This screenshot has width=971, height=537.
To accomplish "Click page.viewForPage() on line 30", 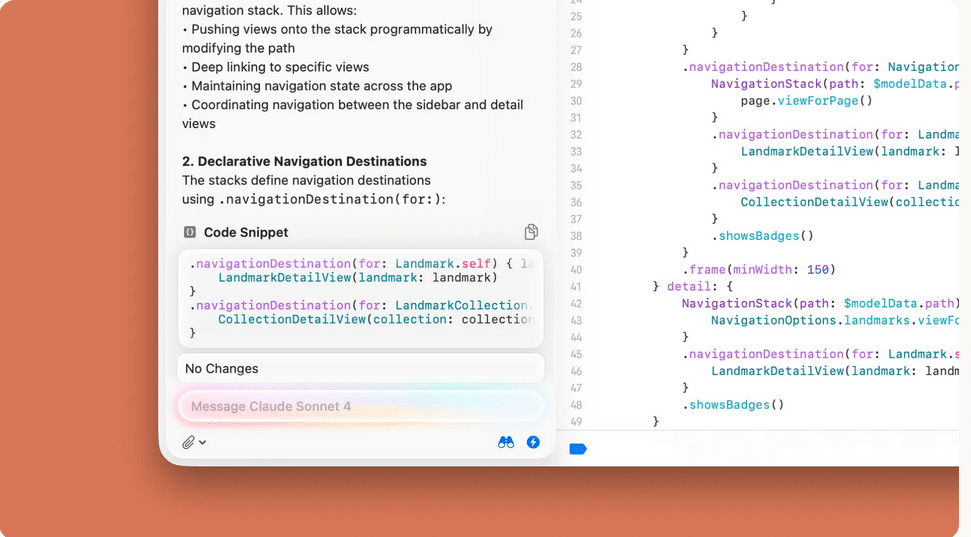I will [806, 100].
